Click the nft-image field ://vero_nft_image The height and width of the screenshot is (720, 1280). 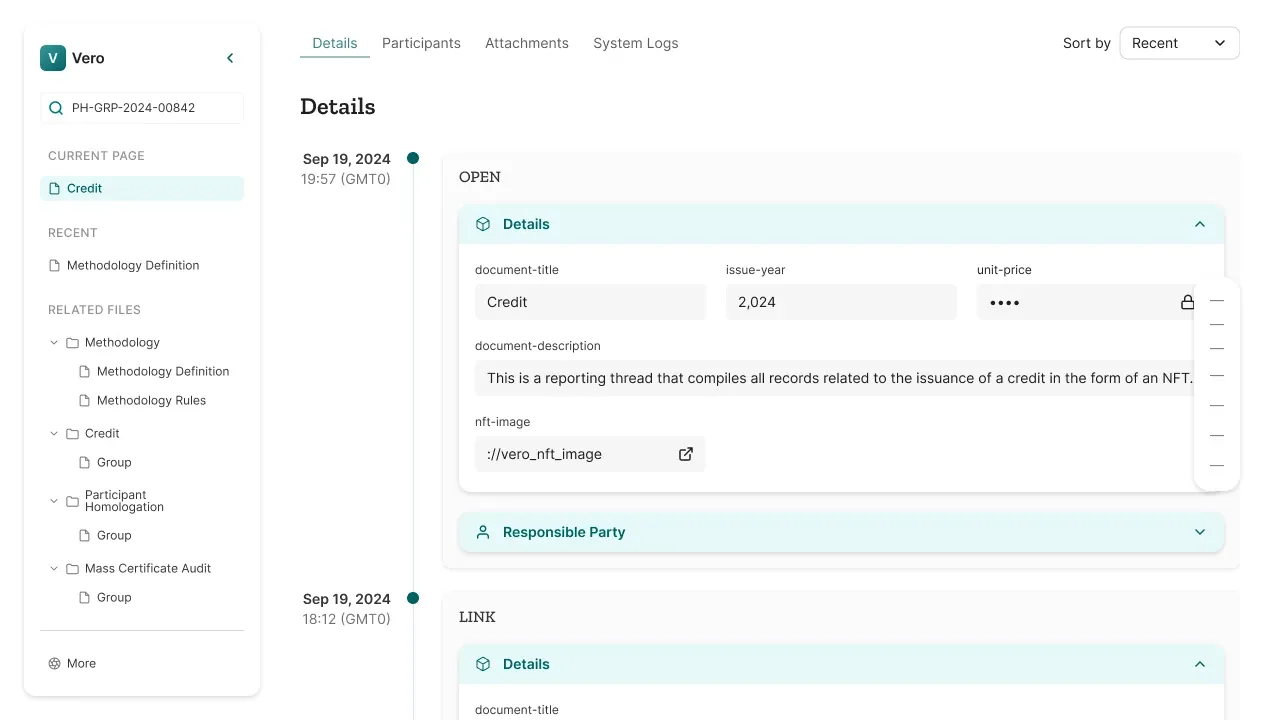590,454
